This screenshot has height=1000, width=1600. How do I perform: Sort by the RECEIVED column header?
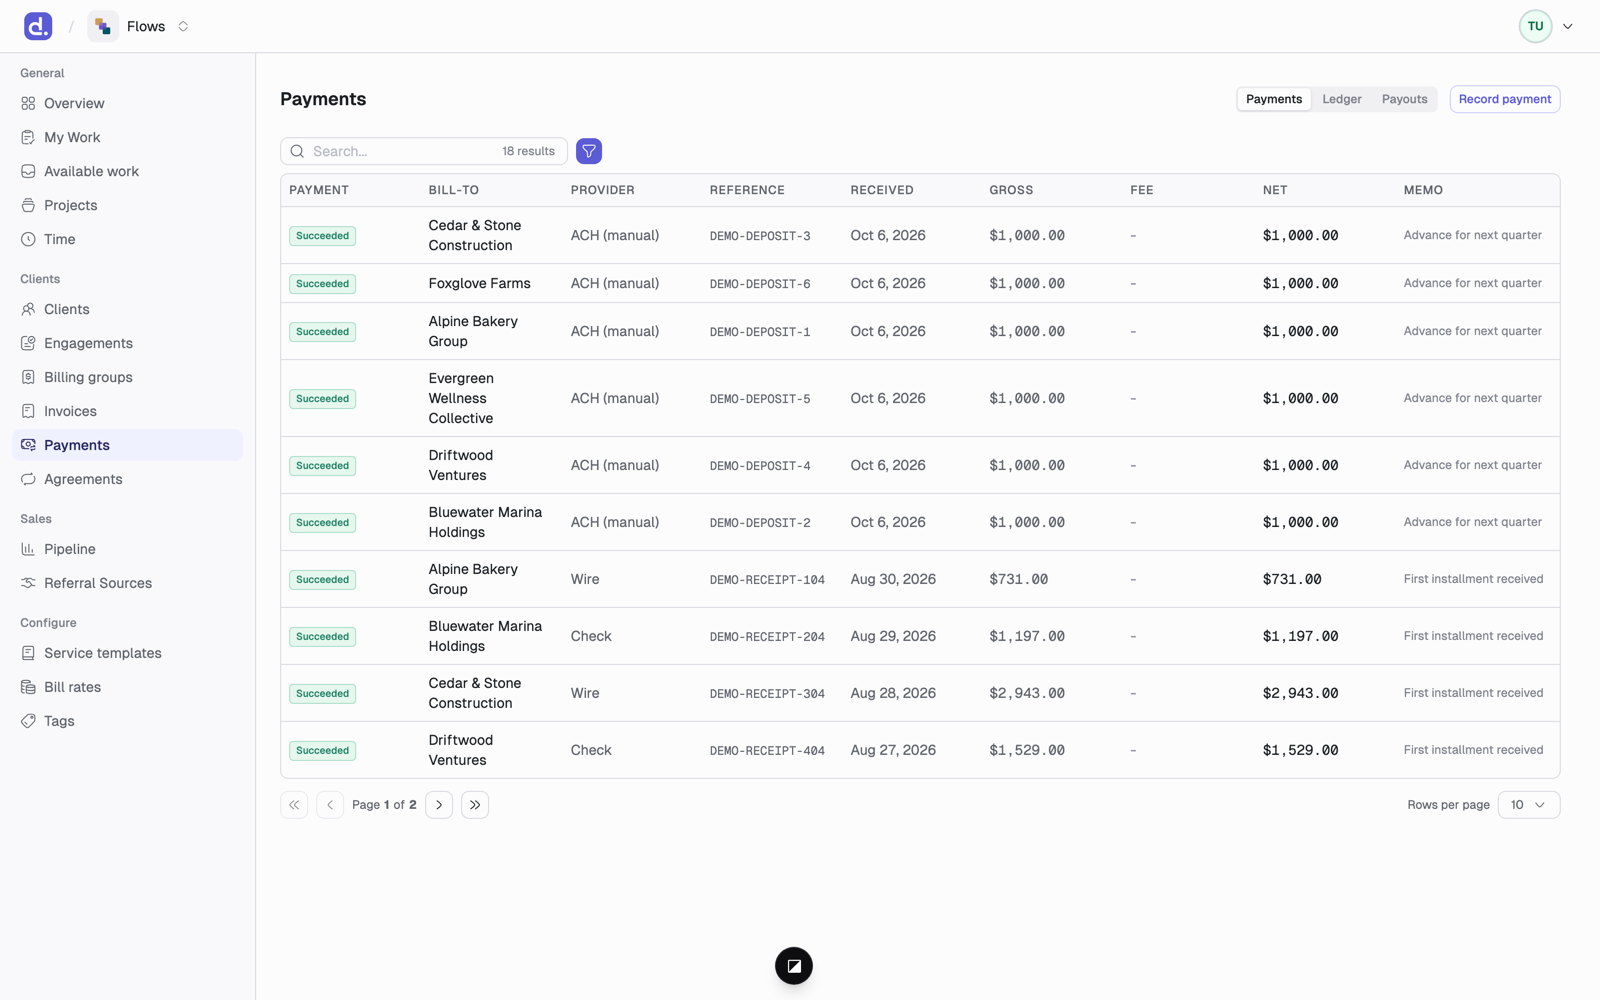tap(882, 190)
